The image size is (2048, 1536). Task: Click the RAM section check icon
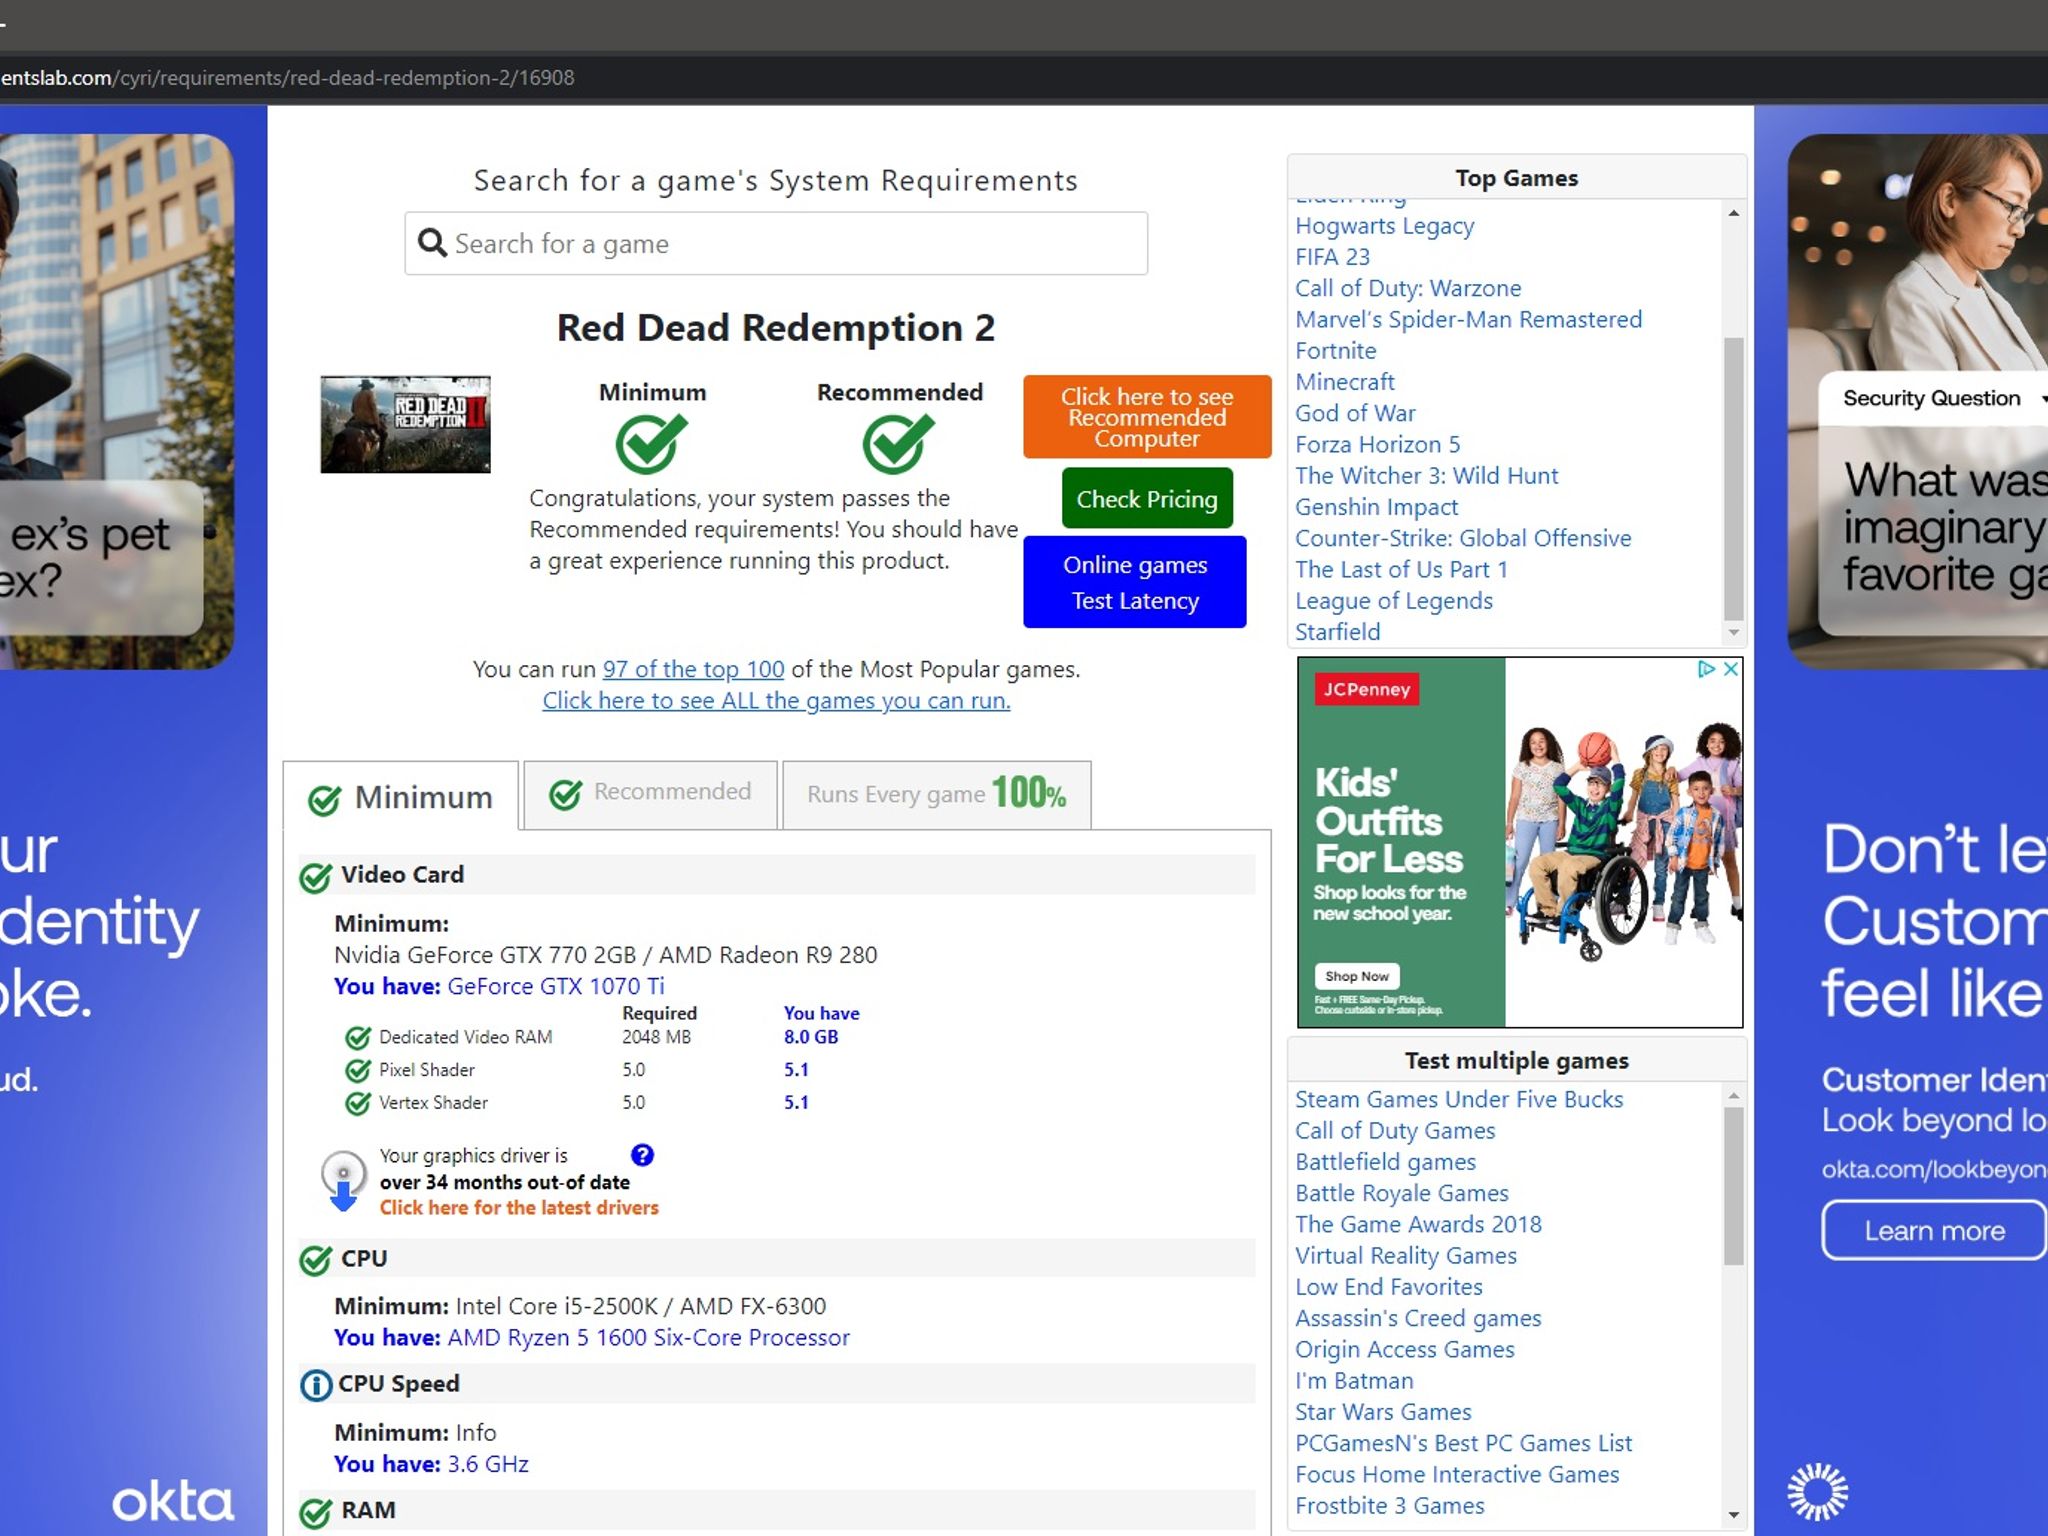(316, 1512)
